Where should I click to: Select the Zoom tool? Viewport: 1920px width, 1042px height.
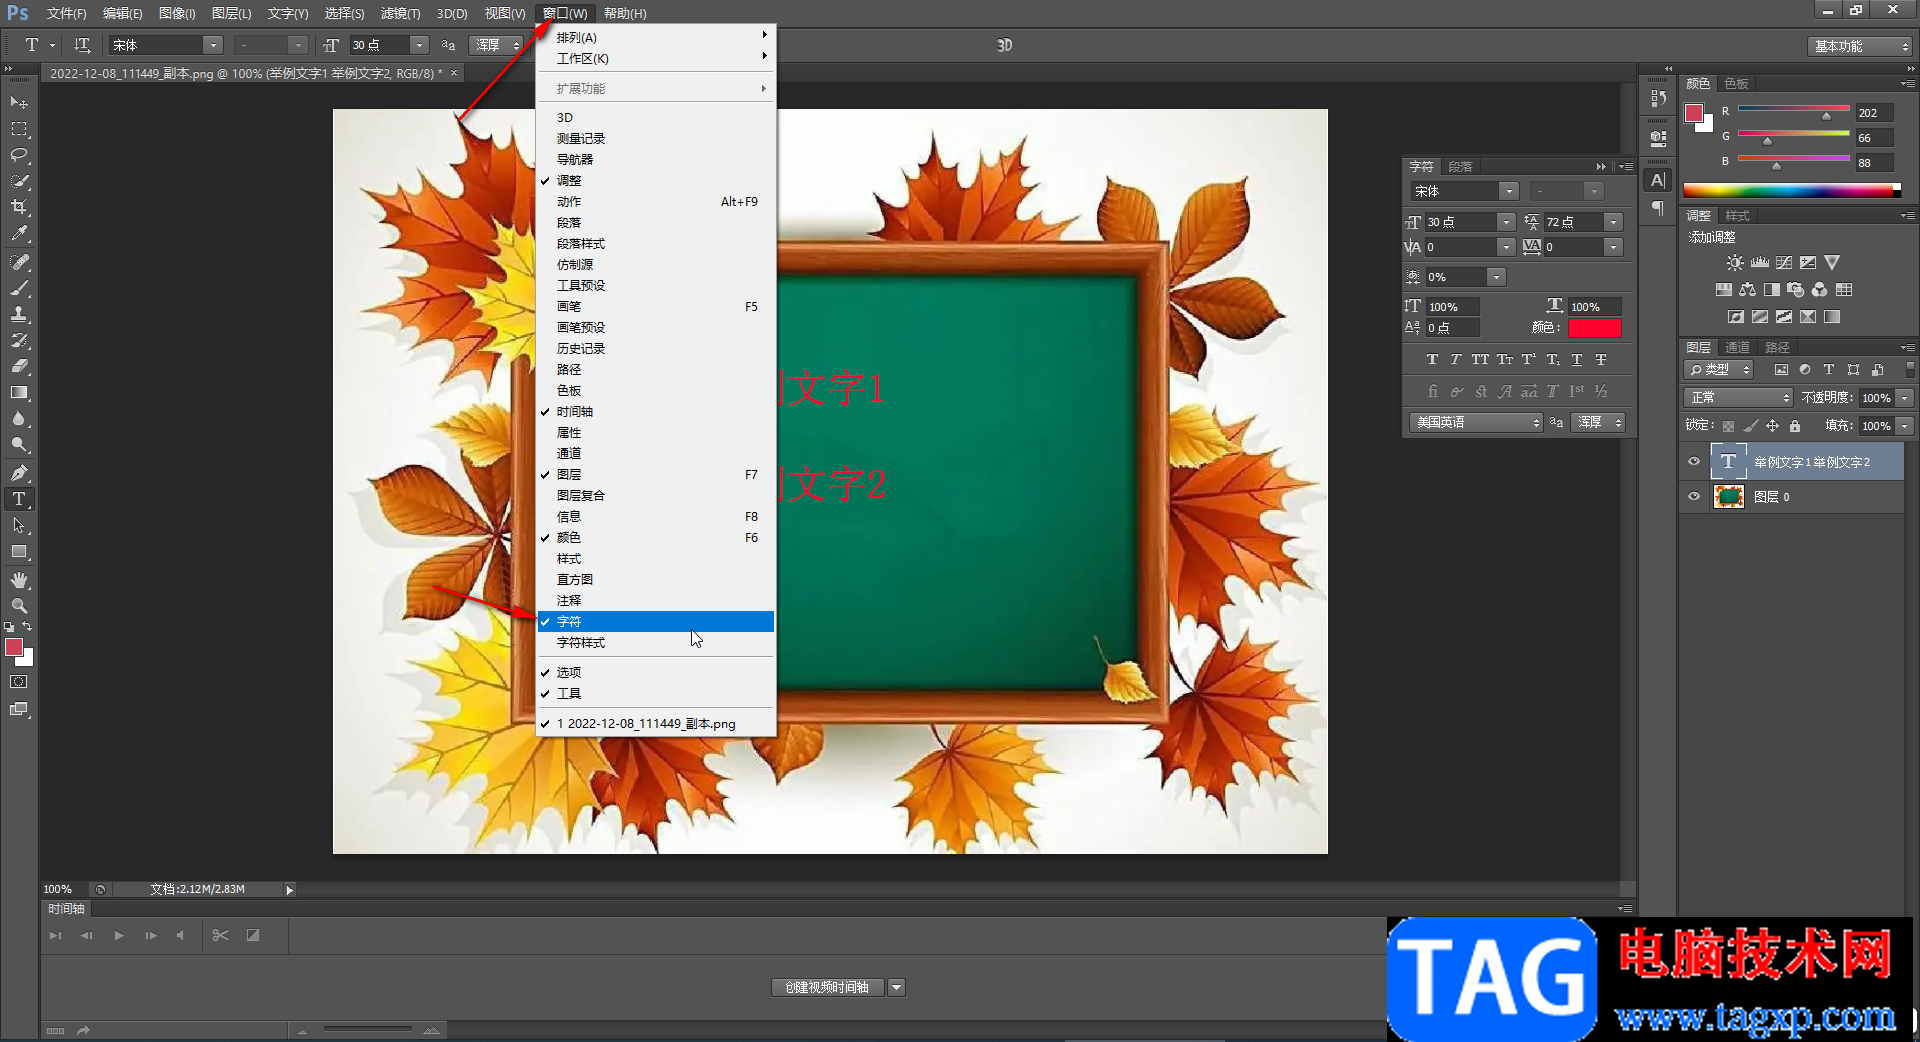point(19,606)
